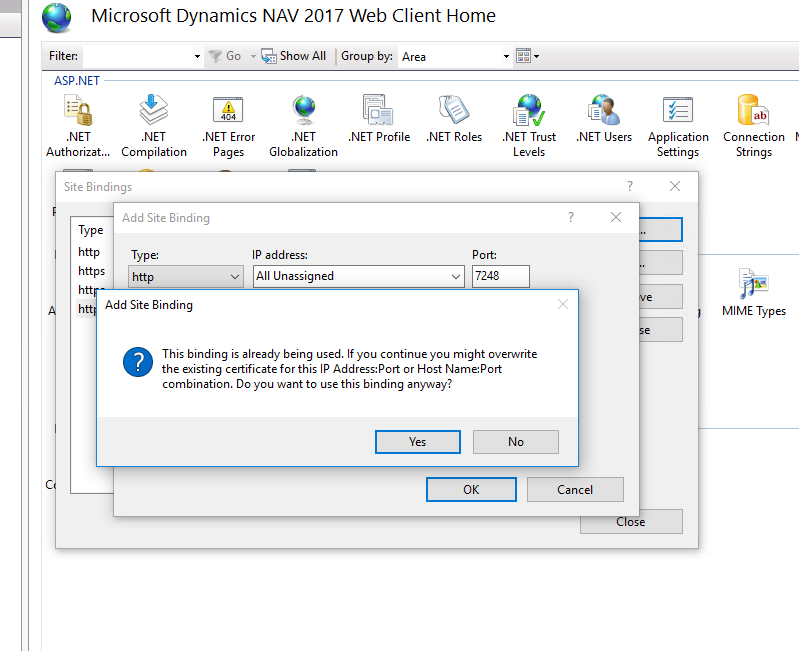Decline with the No button

tap(516, 442)
